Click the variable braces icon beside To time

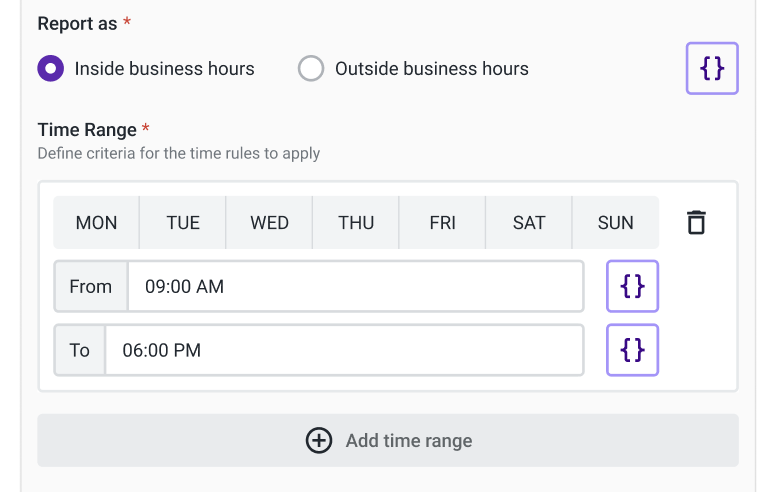point(632,350)
